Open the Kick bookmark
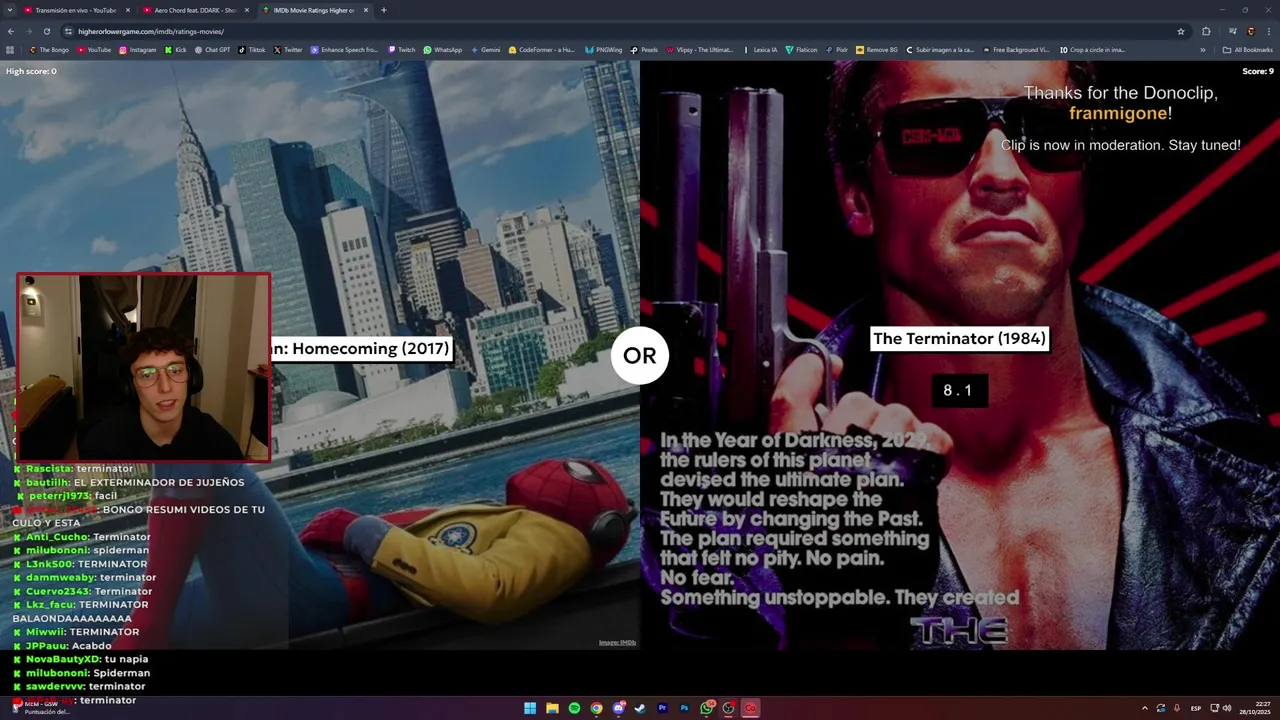 coord(175,49)
